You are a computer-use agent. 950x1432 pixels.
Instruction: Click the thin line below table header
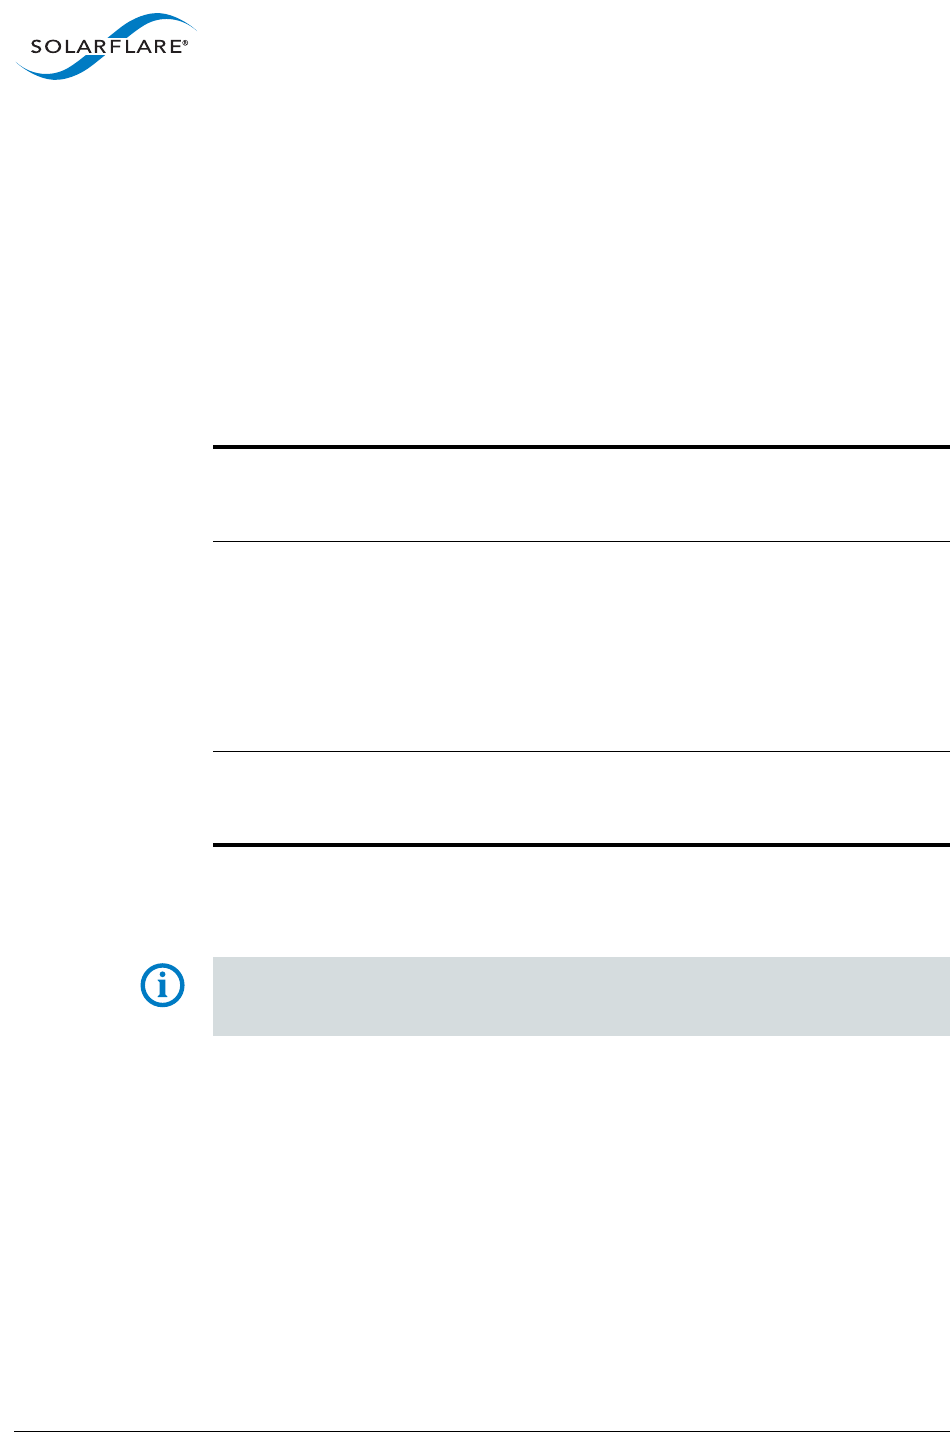(580, 542)
